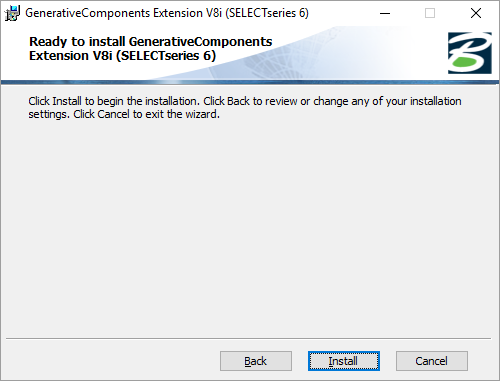Screen dimensions: 500x381
Task: Cancel to exit the setup wizard
Action: pos(432,361)
